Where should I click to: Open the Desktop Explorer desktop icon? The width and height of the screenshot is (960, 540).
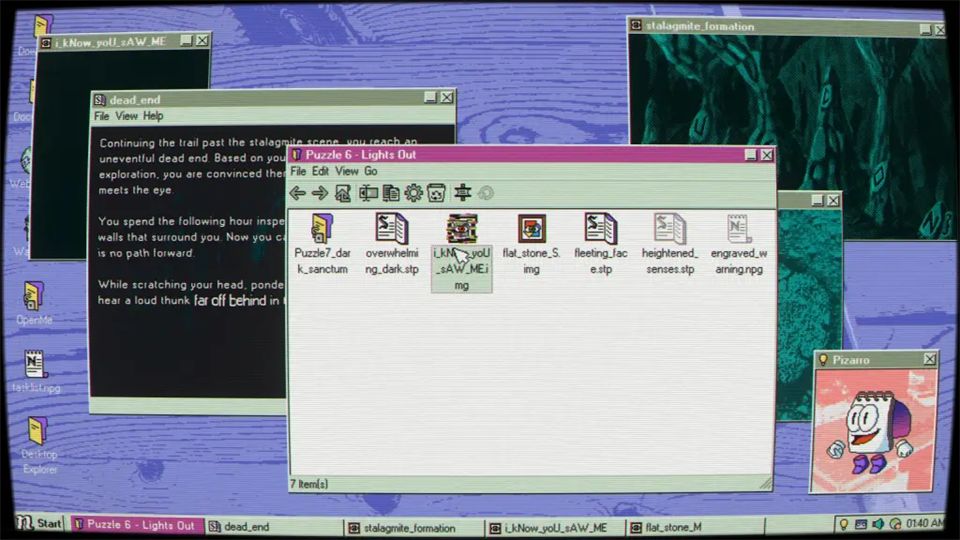tap(38, 445)
